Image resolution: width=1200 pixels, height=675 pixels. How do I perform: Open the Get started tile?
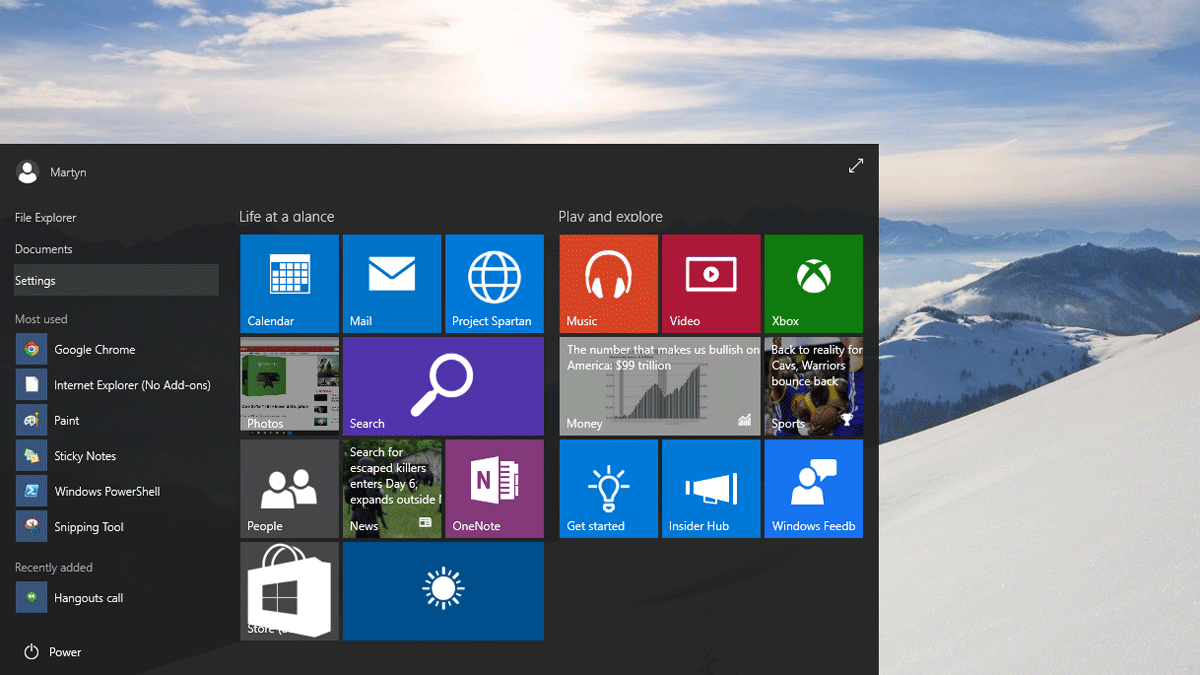point(609,489)
